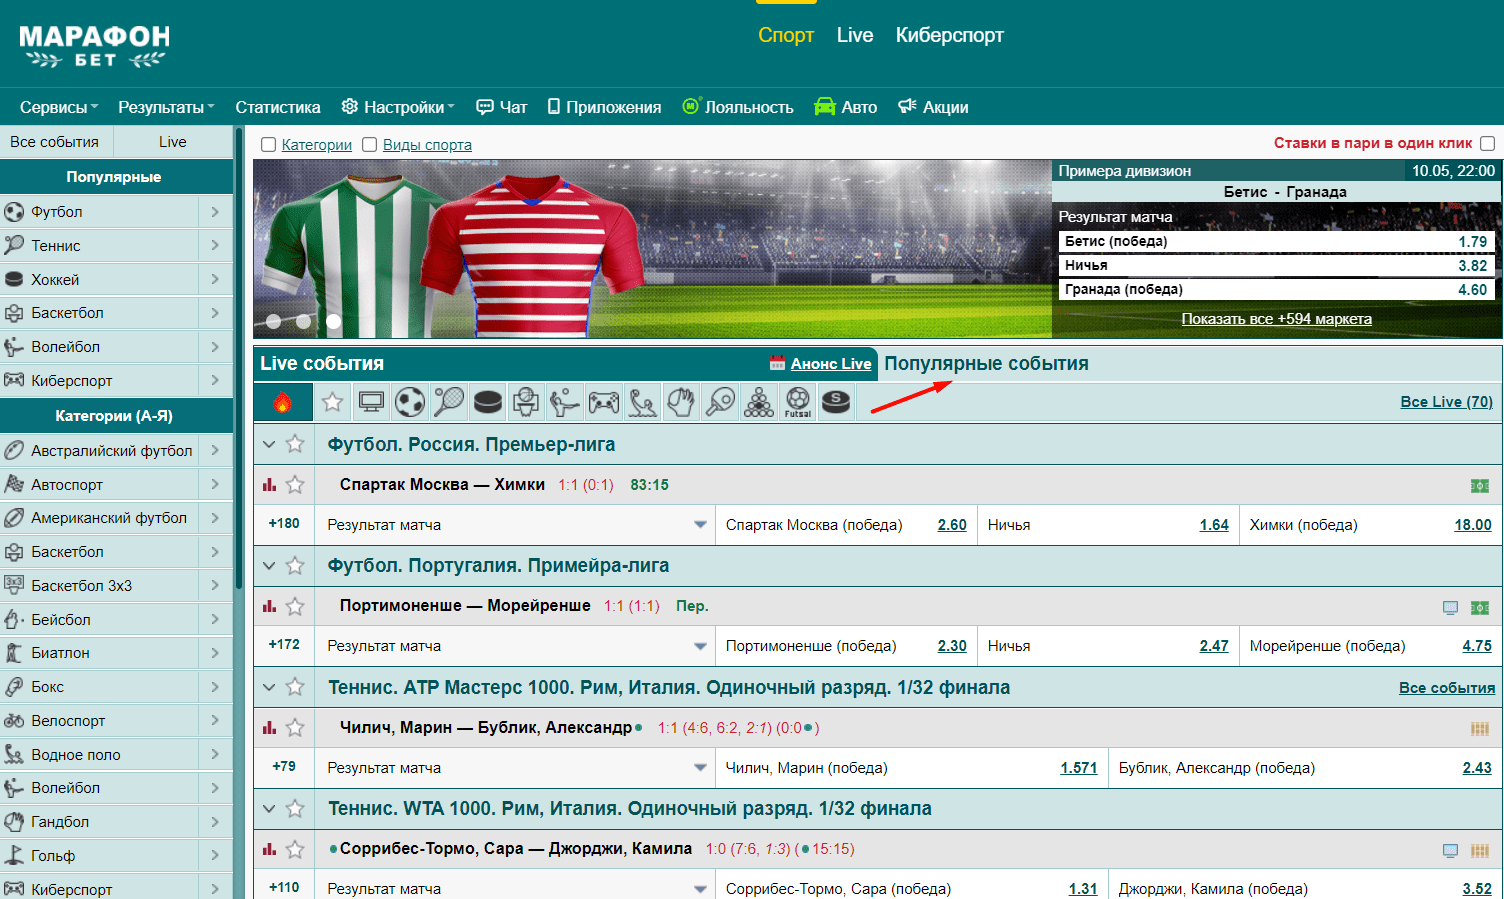Click the МАРАФОН БЕТ logo
Image resolution: width=1504 pixels, height=899 pixels.
(94, 46)
